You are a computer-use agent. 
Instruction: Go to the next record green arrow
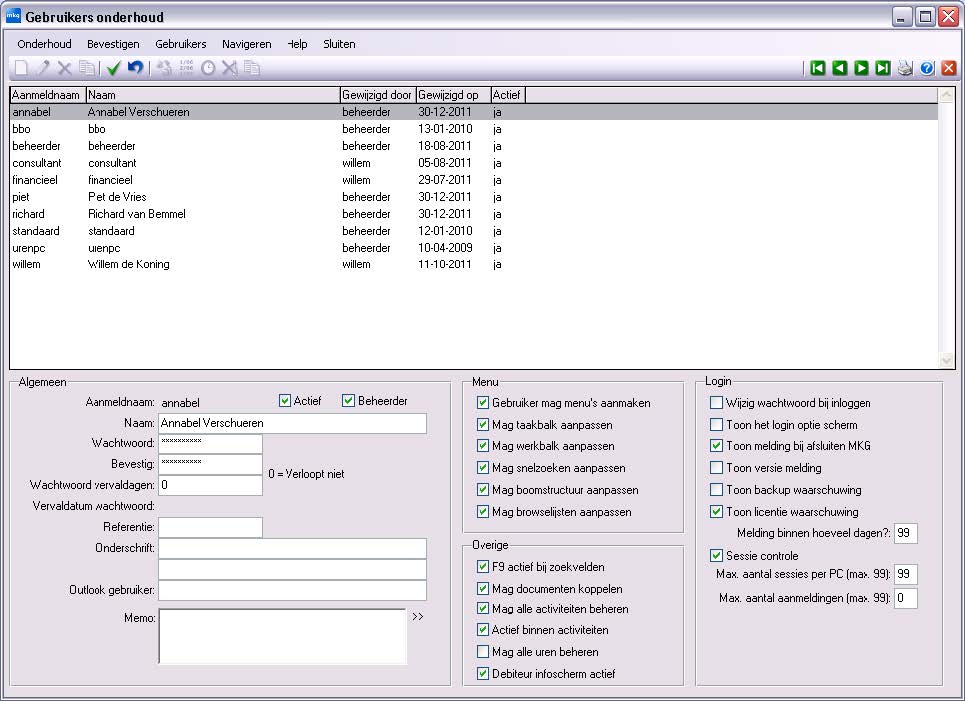[x=862, y=68]
